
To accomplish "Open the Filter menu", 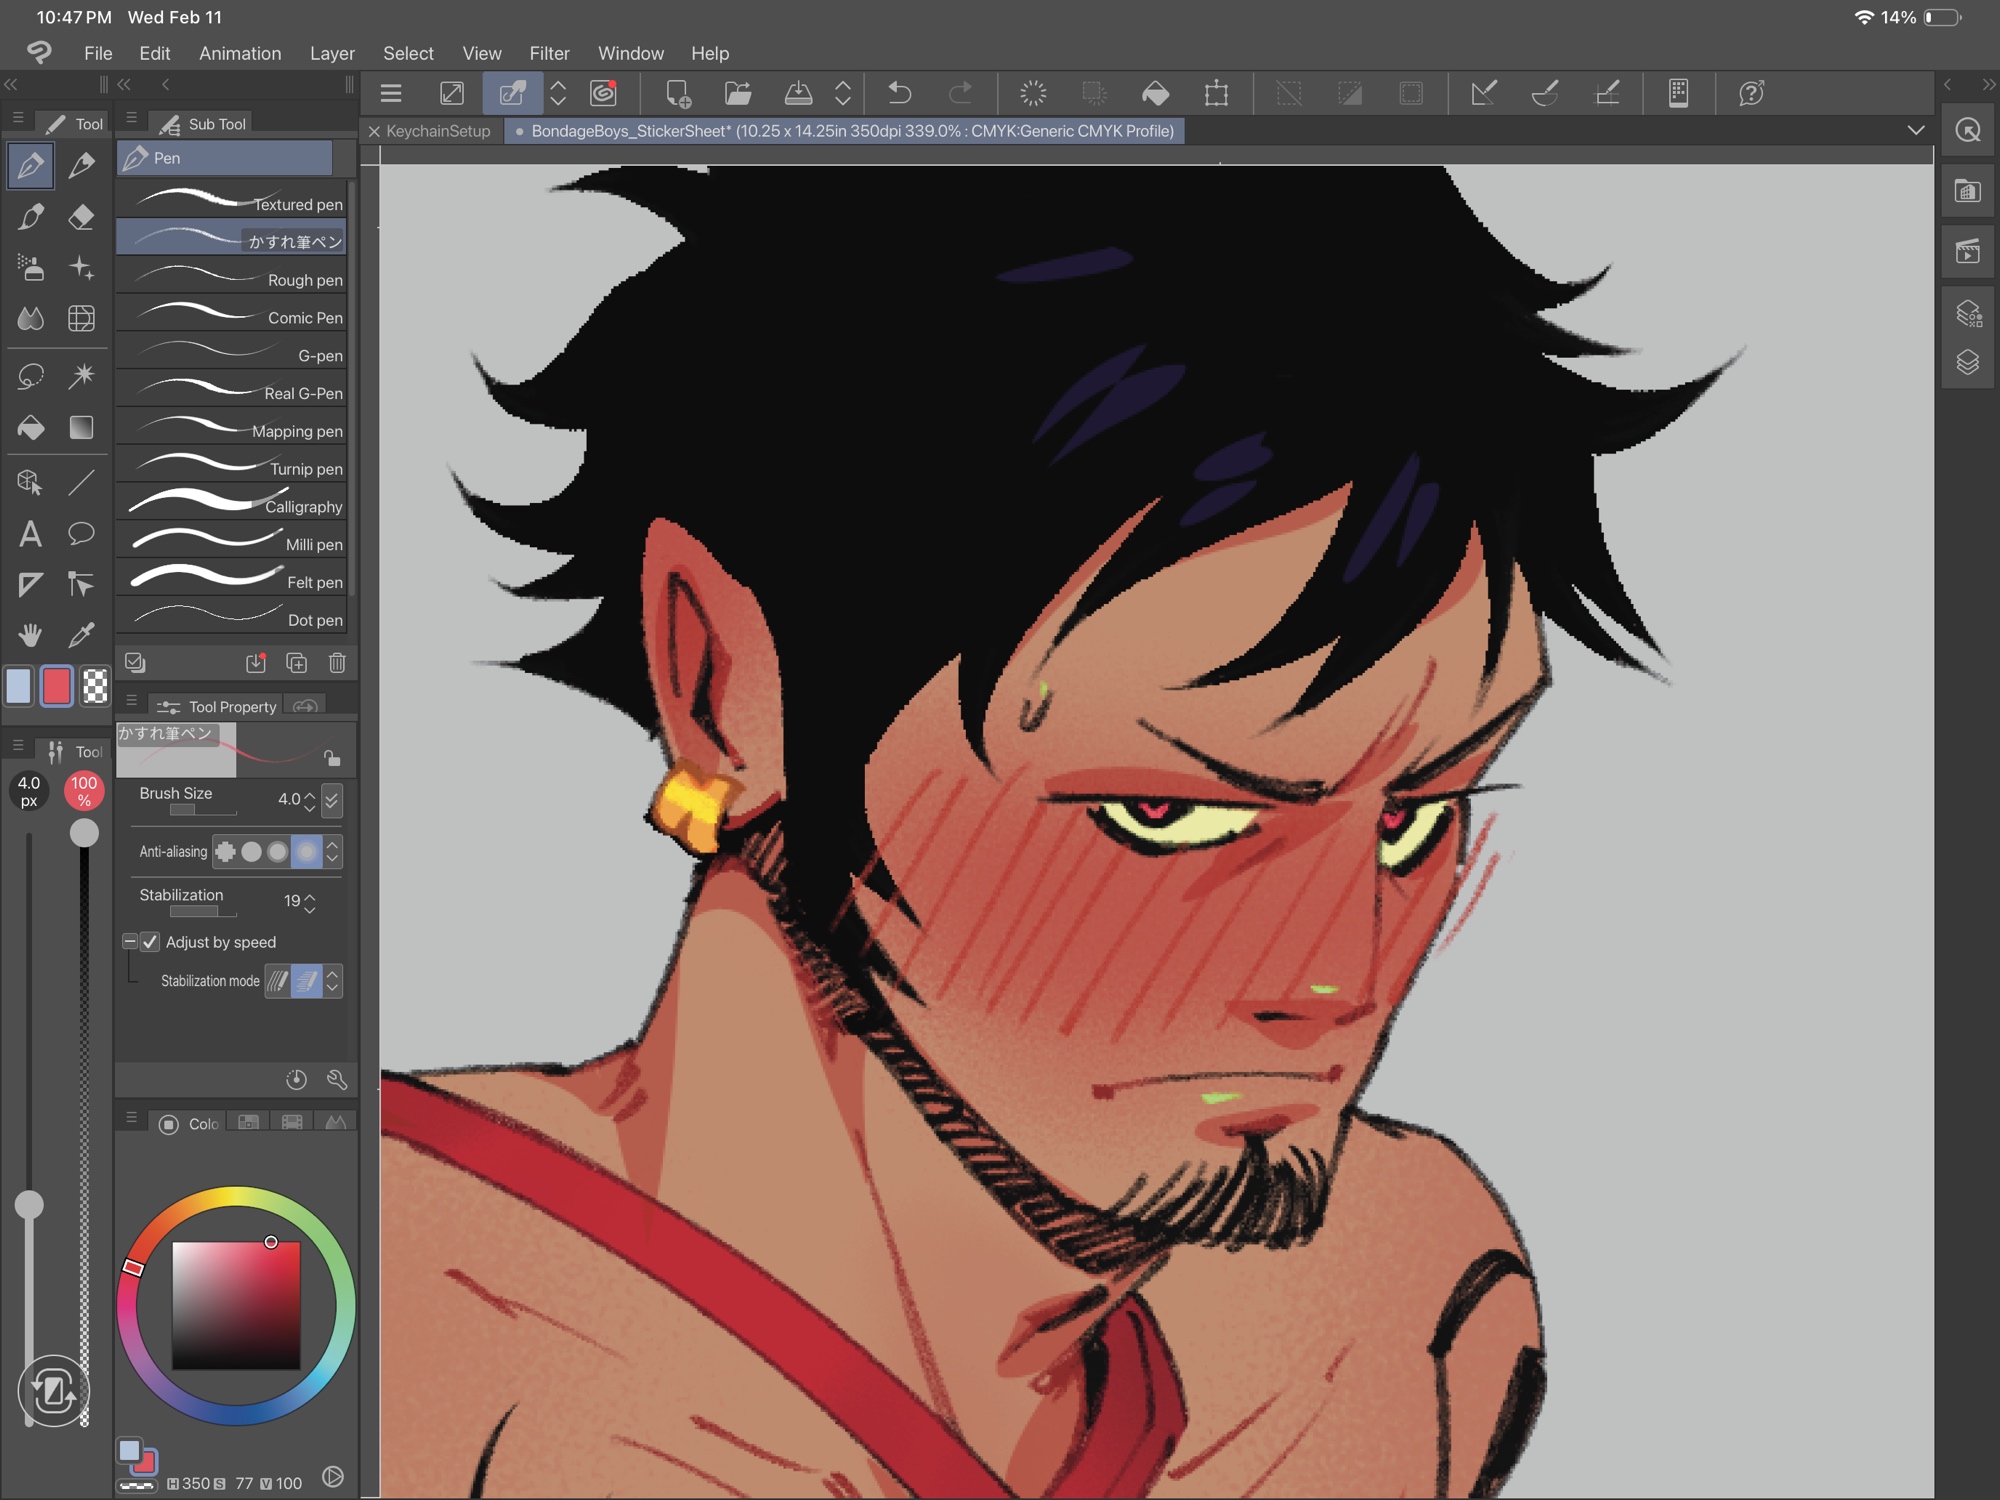I will click(549, 53).
